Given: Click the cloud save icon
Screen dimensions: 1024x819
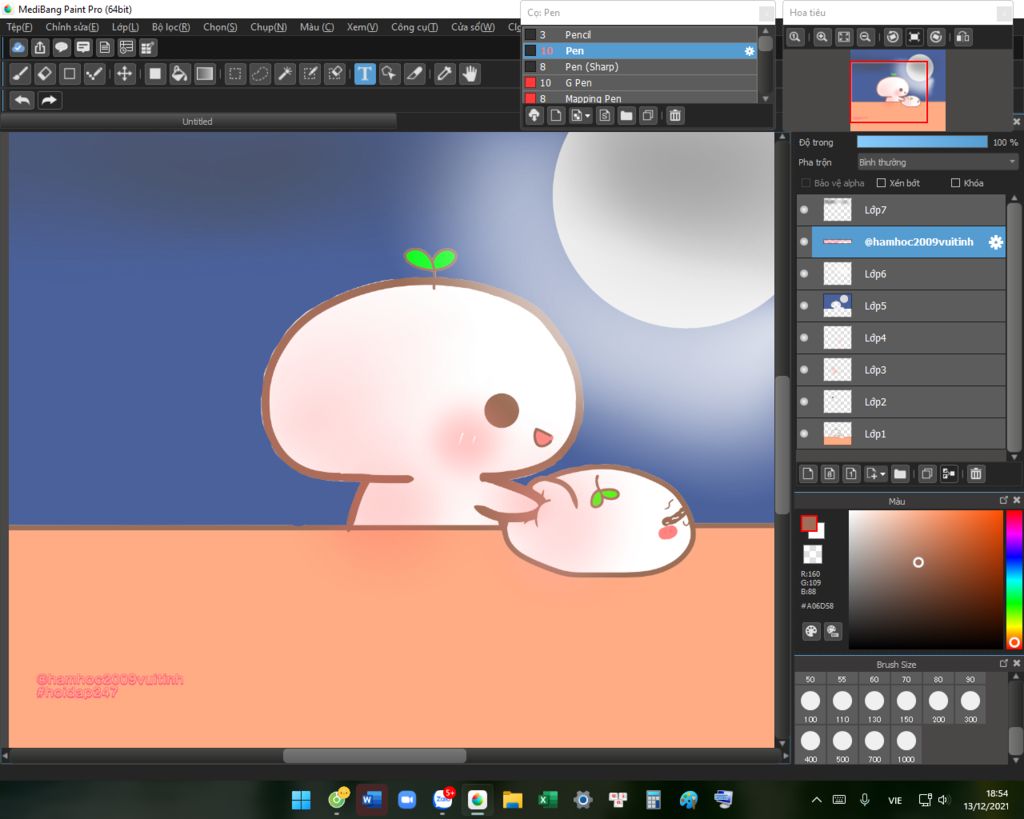Looking at the screenshot, I should coord(19,47).
